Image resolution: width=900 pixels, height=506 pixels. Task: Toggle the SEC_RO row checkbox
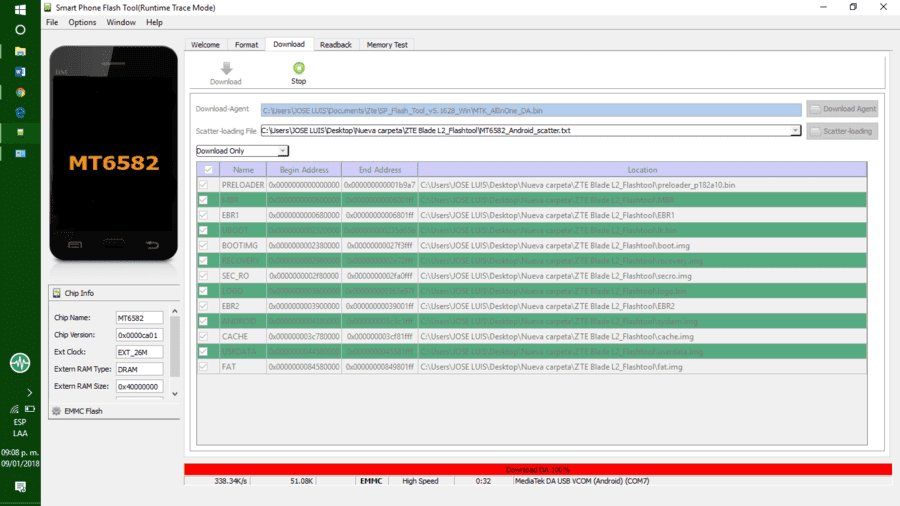[x=203, y=276]
